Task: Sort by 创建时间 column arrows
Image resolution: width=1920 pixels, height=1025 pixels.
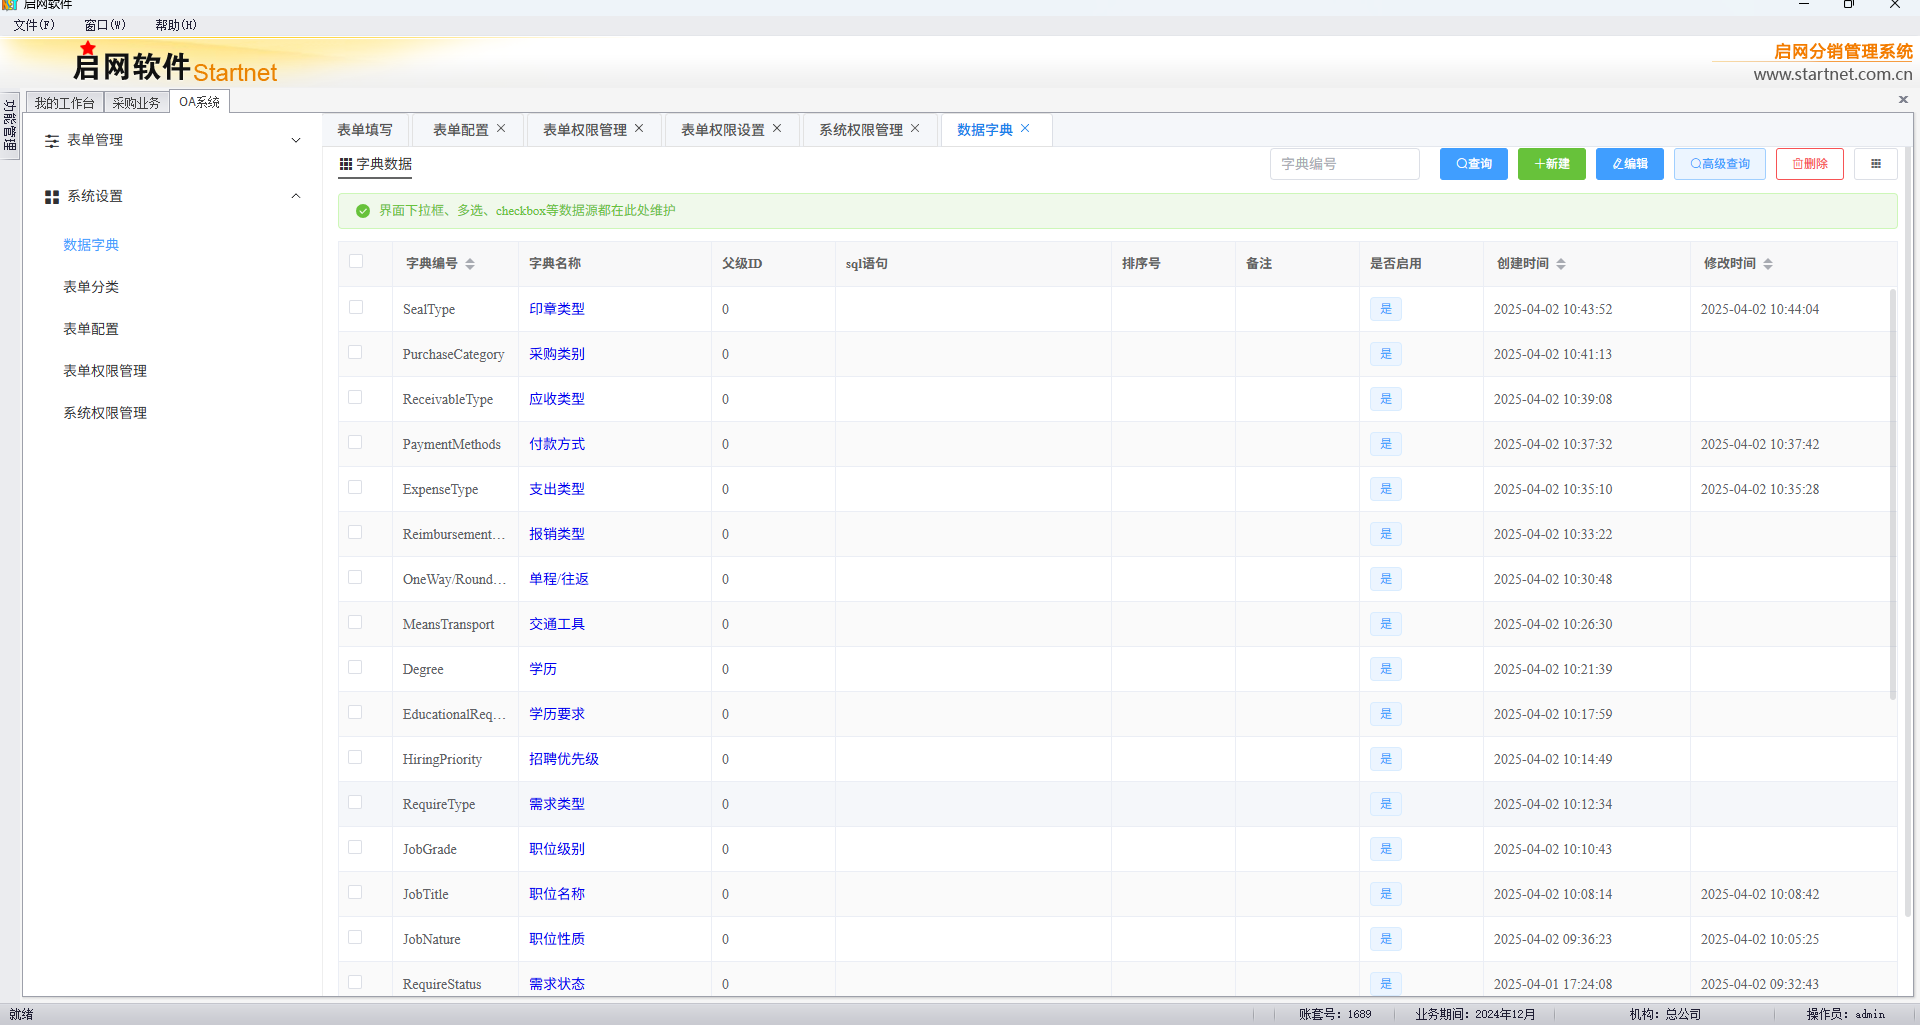Action: point(1561,264)
